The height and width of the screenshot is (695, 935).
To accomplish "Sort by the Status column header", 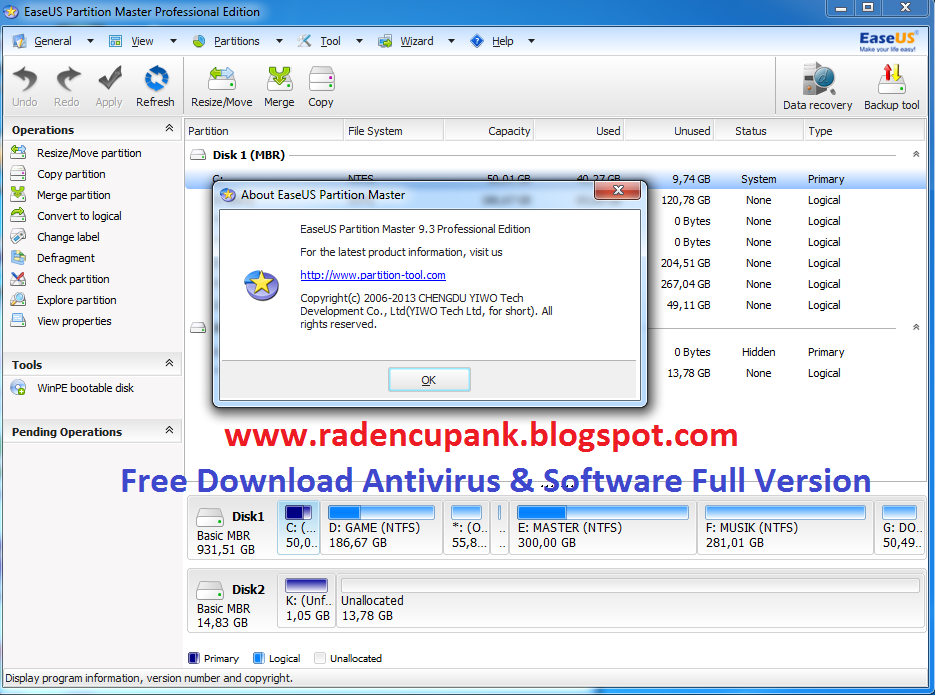I will pyautogui.click(x=759, y=131).
